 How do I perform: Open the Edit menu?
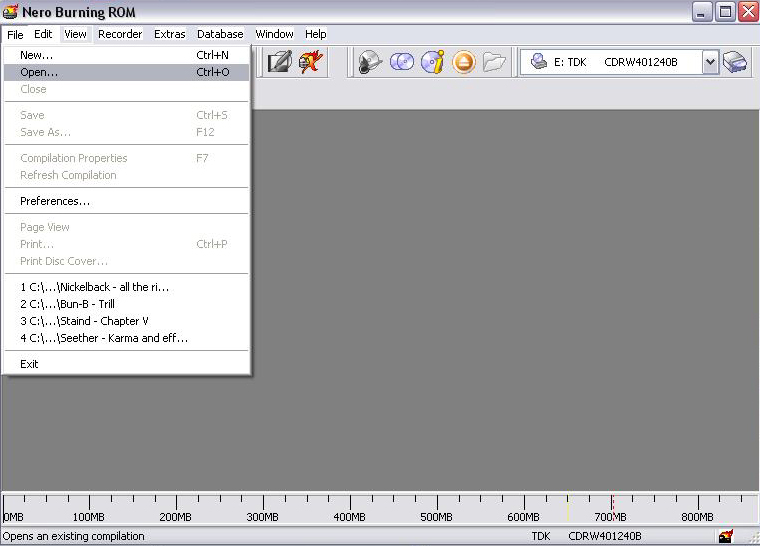(x=43, y=34)
